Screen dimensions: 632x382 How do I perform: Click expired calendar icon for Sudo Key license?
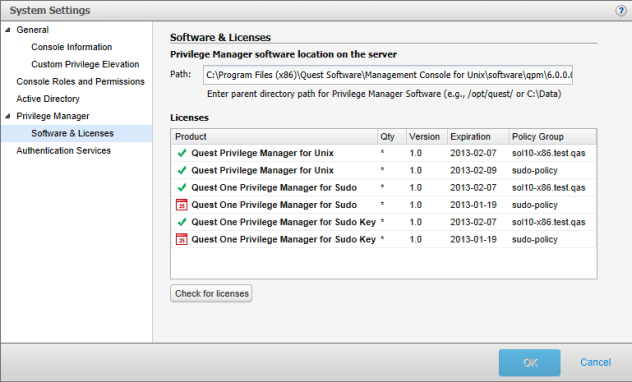click(x=182, y=239)
